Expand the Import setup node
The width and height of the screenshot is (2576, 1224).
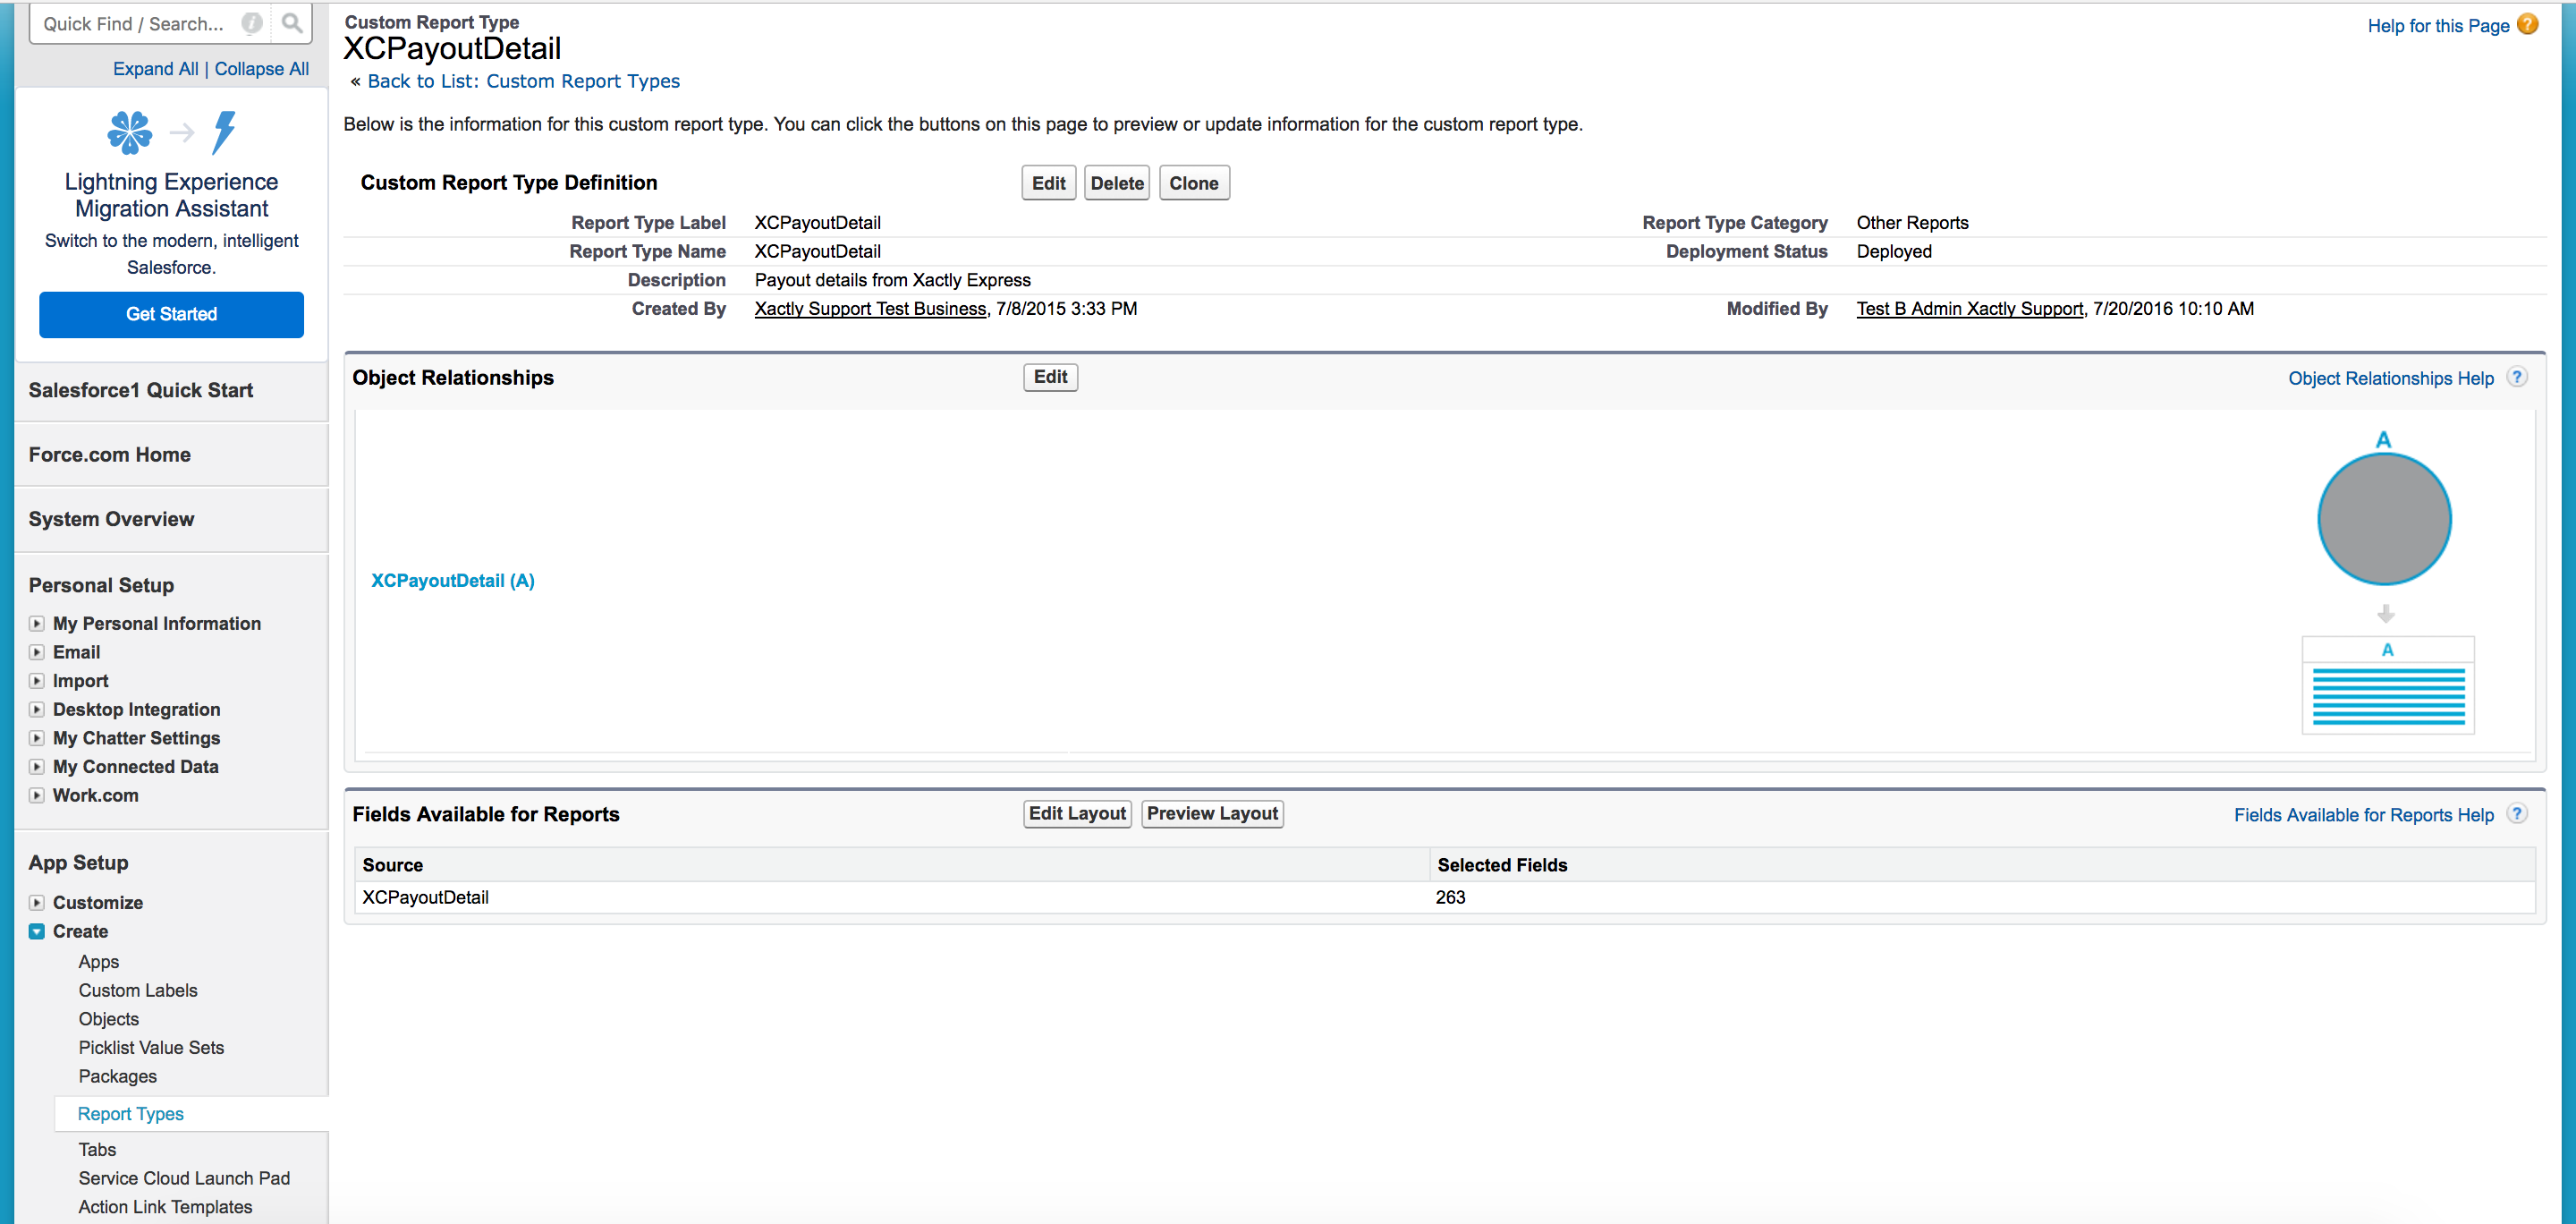coord(37,681)
